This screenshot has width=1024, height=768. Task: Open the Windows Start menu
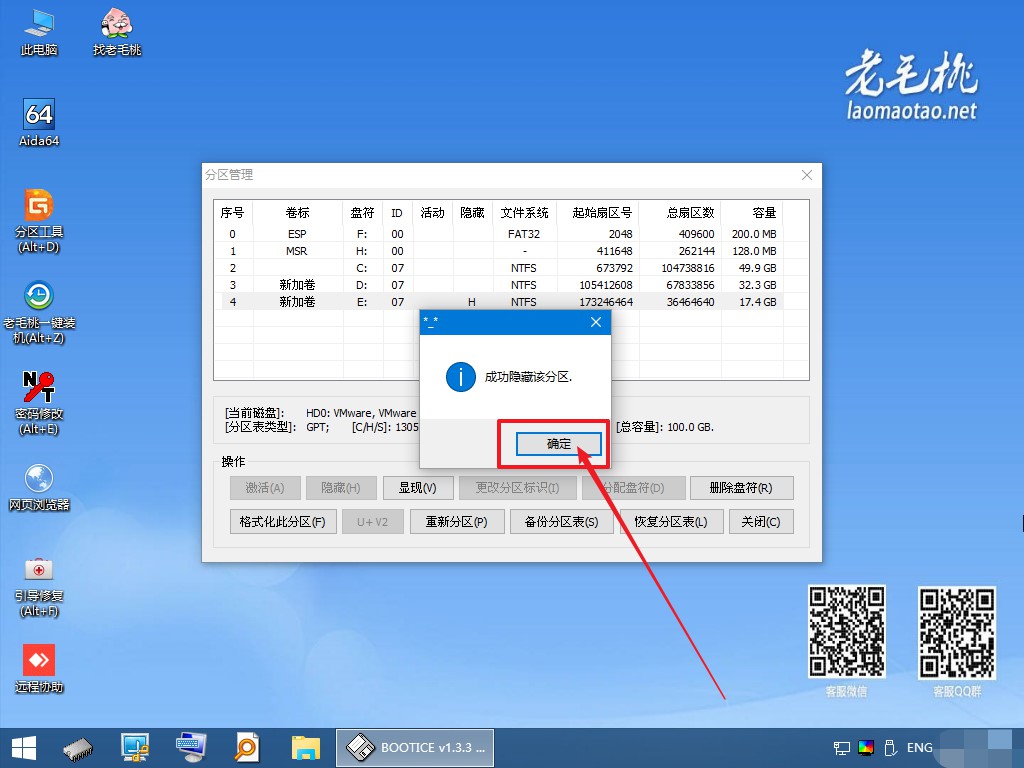24,748
